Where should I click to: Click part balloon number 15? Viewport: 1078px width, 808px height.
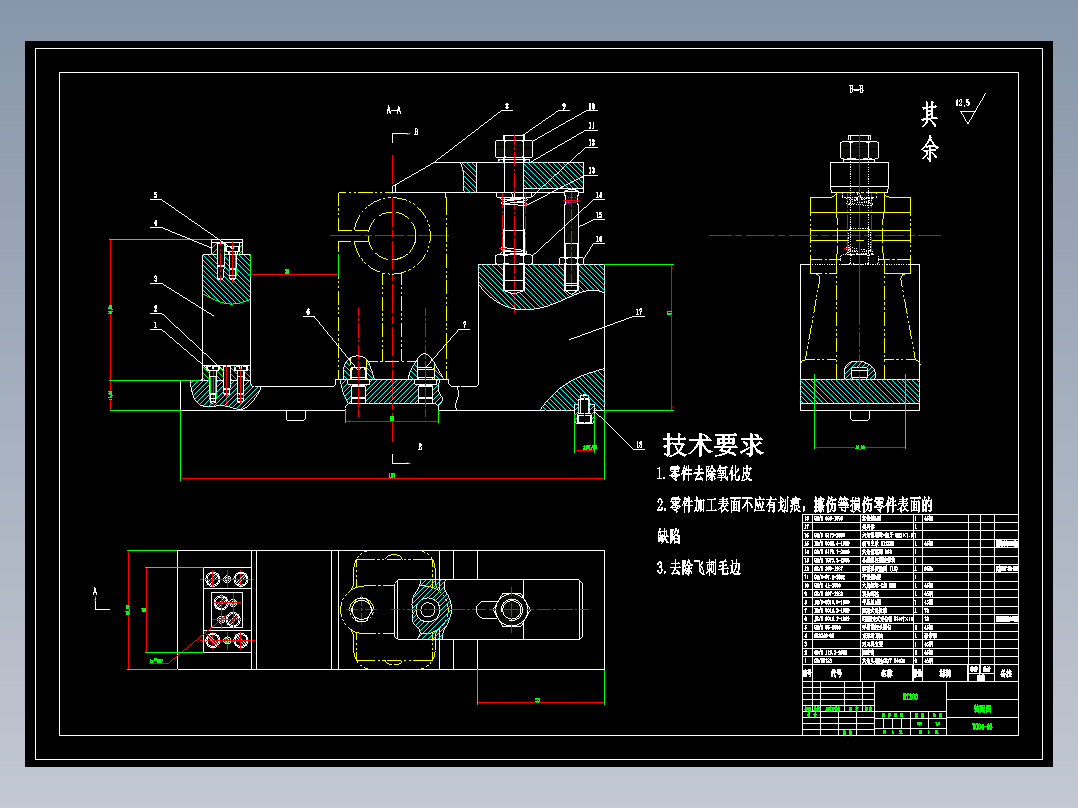(599, 215)
